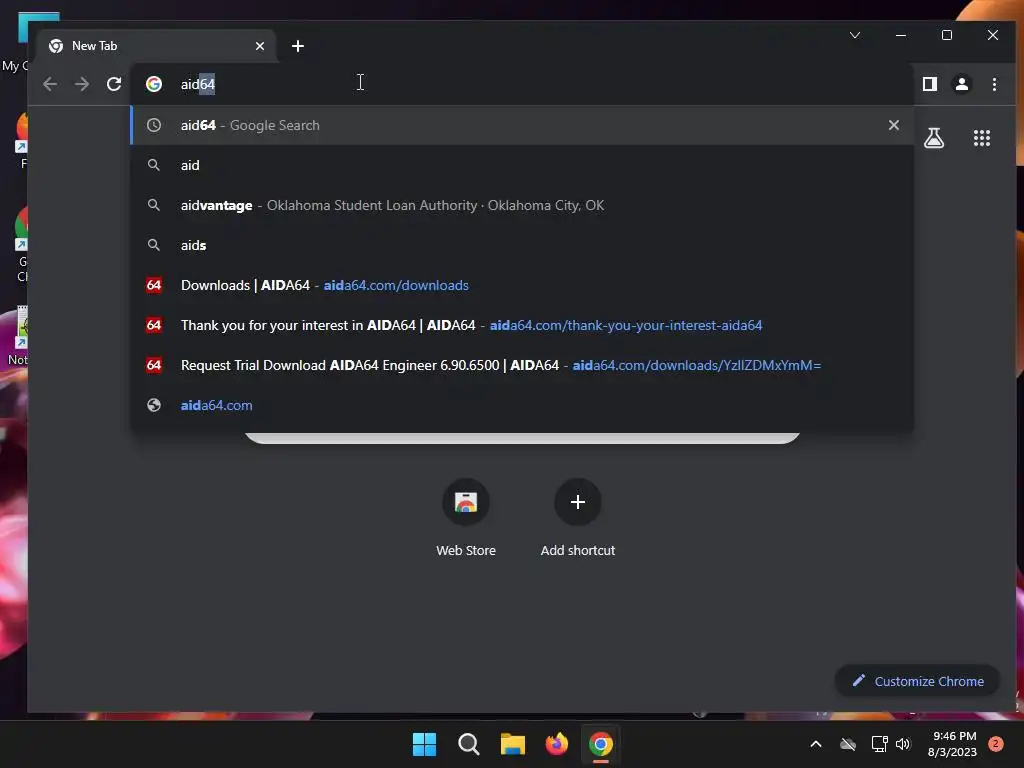Open Windows taskbar search
The height and width of the screenshot is (768, 1024).
(468, 744)
